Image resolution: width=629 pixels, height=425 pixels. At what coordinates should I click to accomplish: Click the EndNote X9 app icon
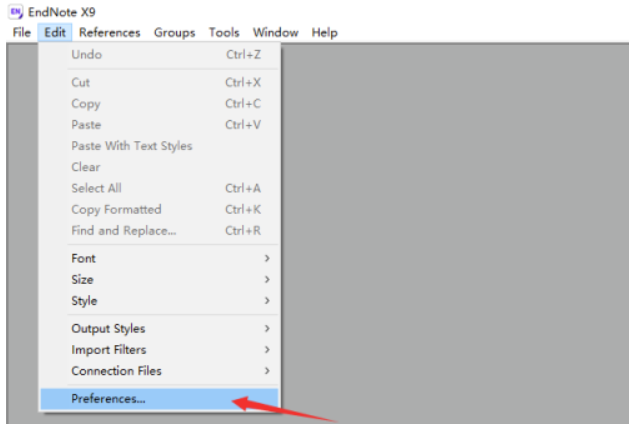(16, 12)
